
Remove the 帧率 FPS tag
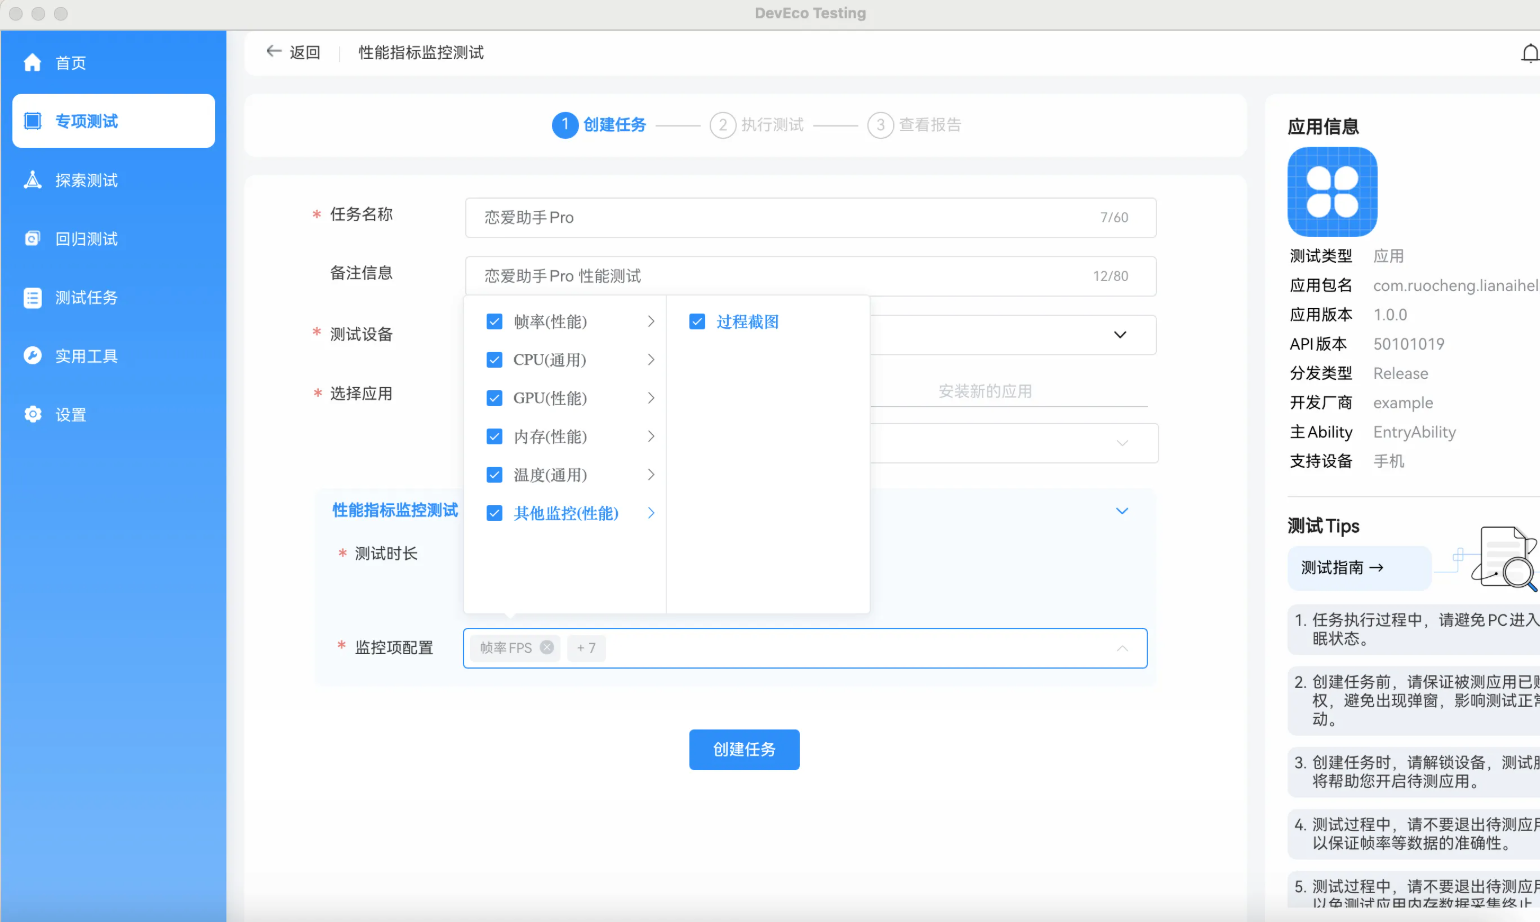(x=546, y=647)
